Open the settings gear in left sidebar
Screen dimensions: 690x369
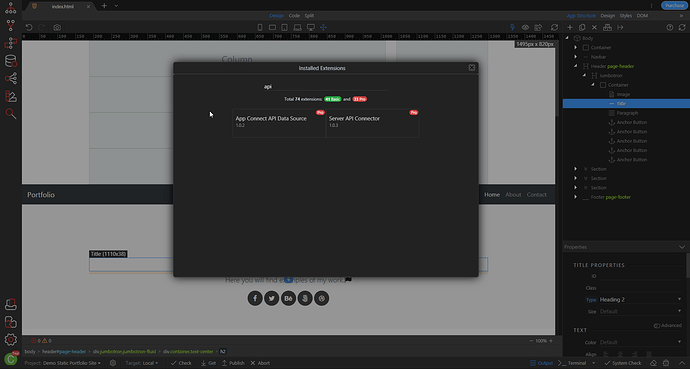11,340
